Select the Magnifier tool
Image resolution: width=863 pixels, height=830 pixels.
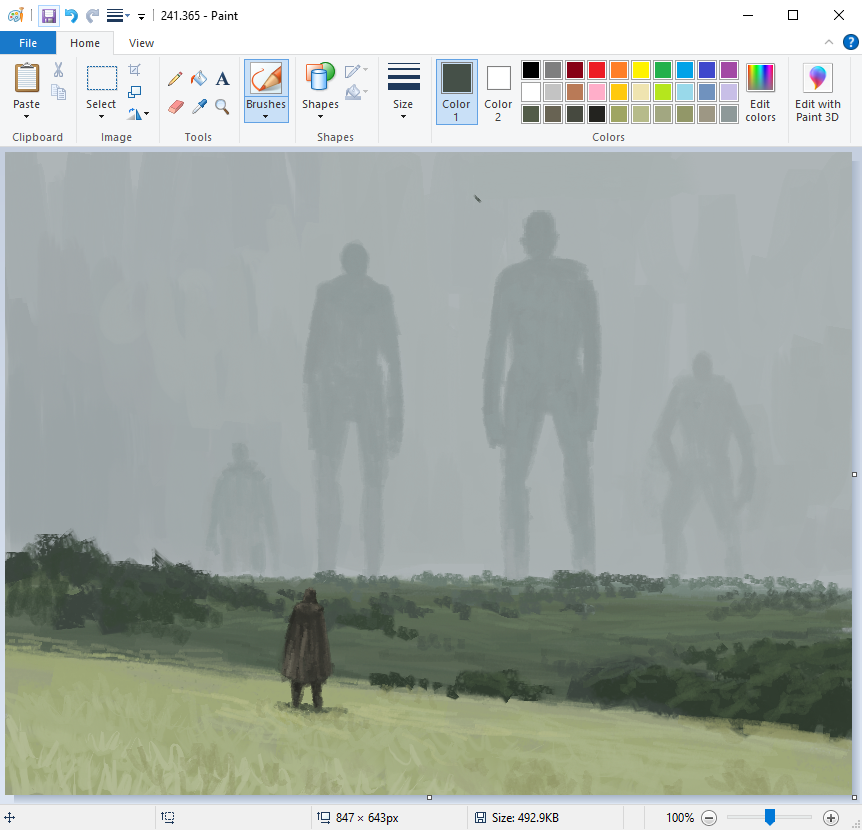pos(222,107)
